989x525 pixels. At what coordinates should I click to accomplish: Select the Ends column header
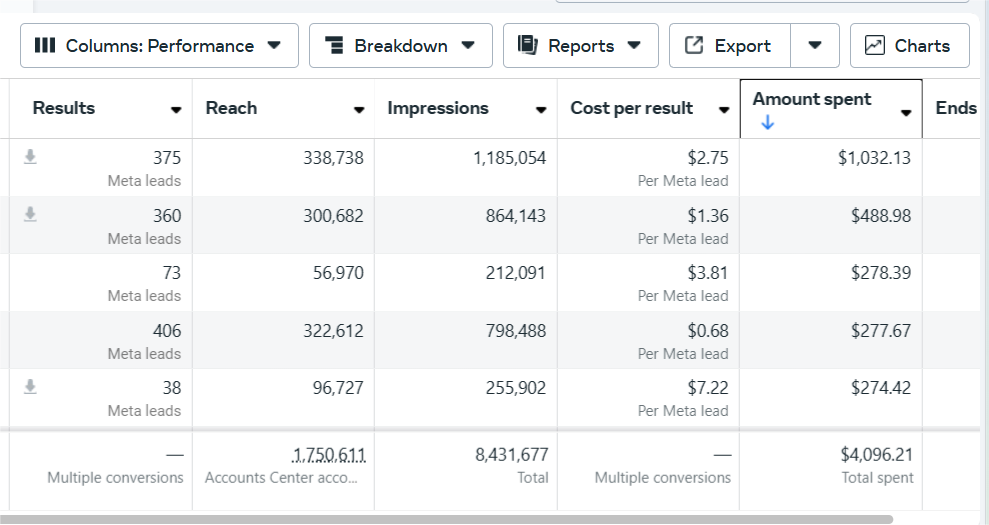coord(956,108)
